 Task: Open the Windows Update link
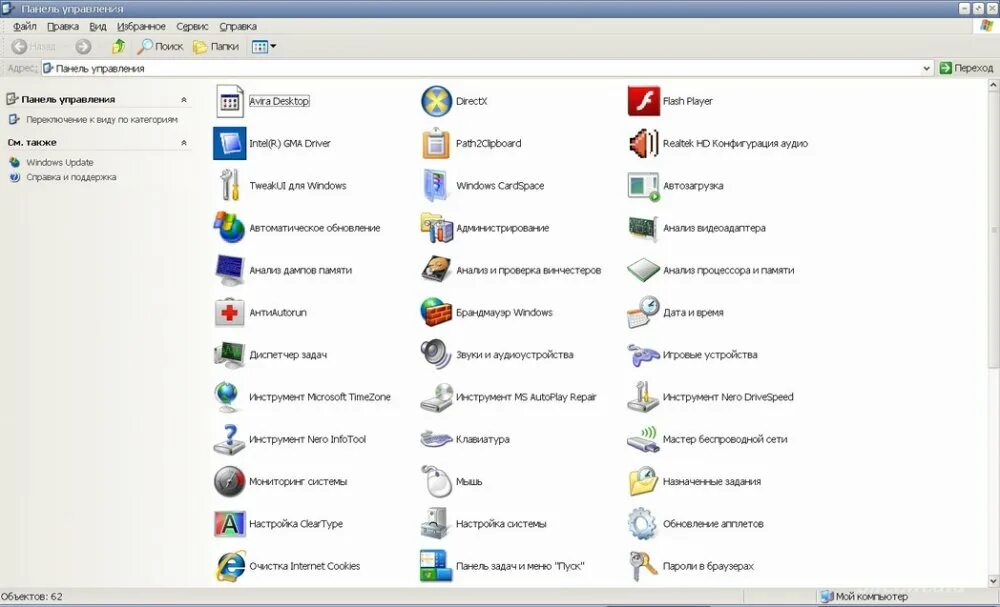pos(59,163)
